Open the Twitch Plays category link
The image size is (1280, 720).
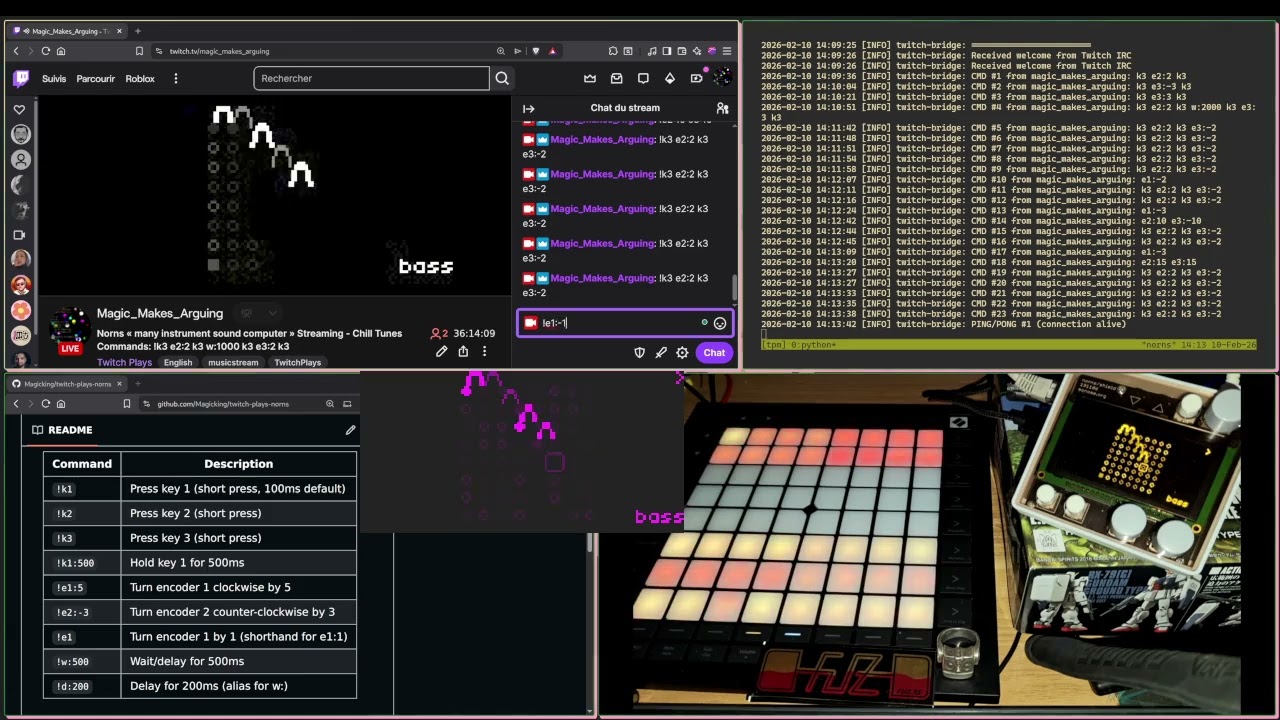pyautogui.click(x=124, y=362)
